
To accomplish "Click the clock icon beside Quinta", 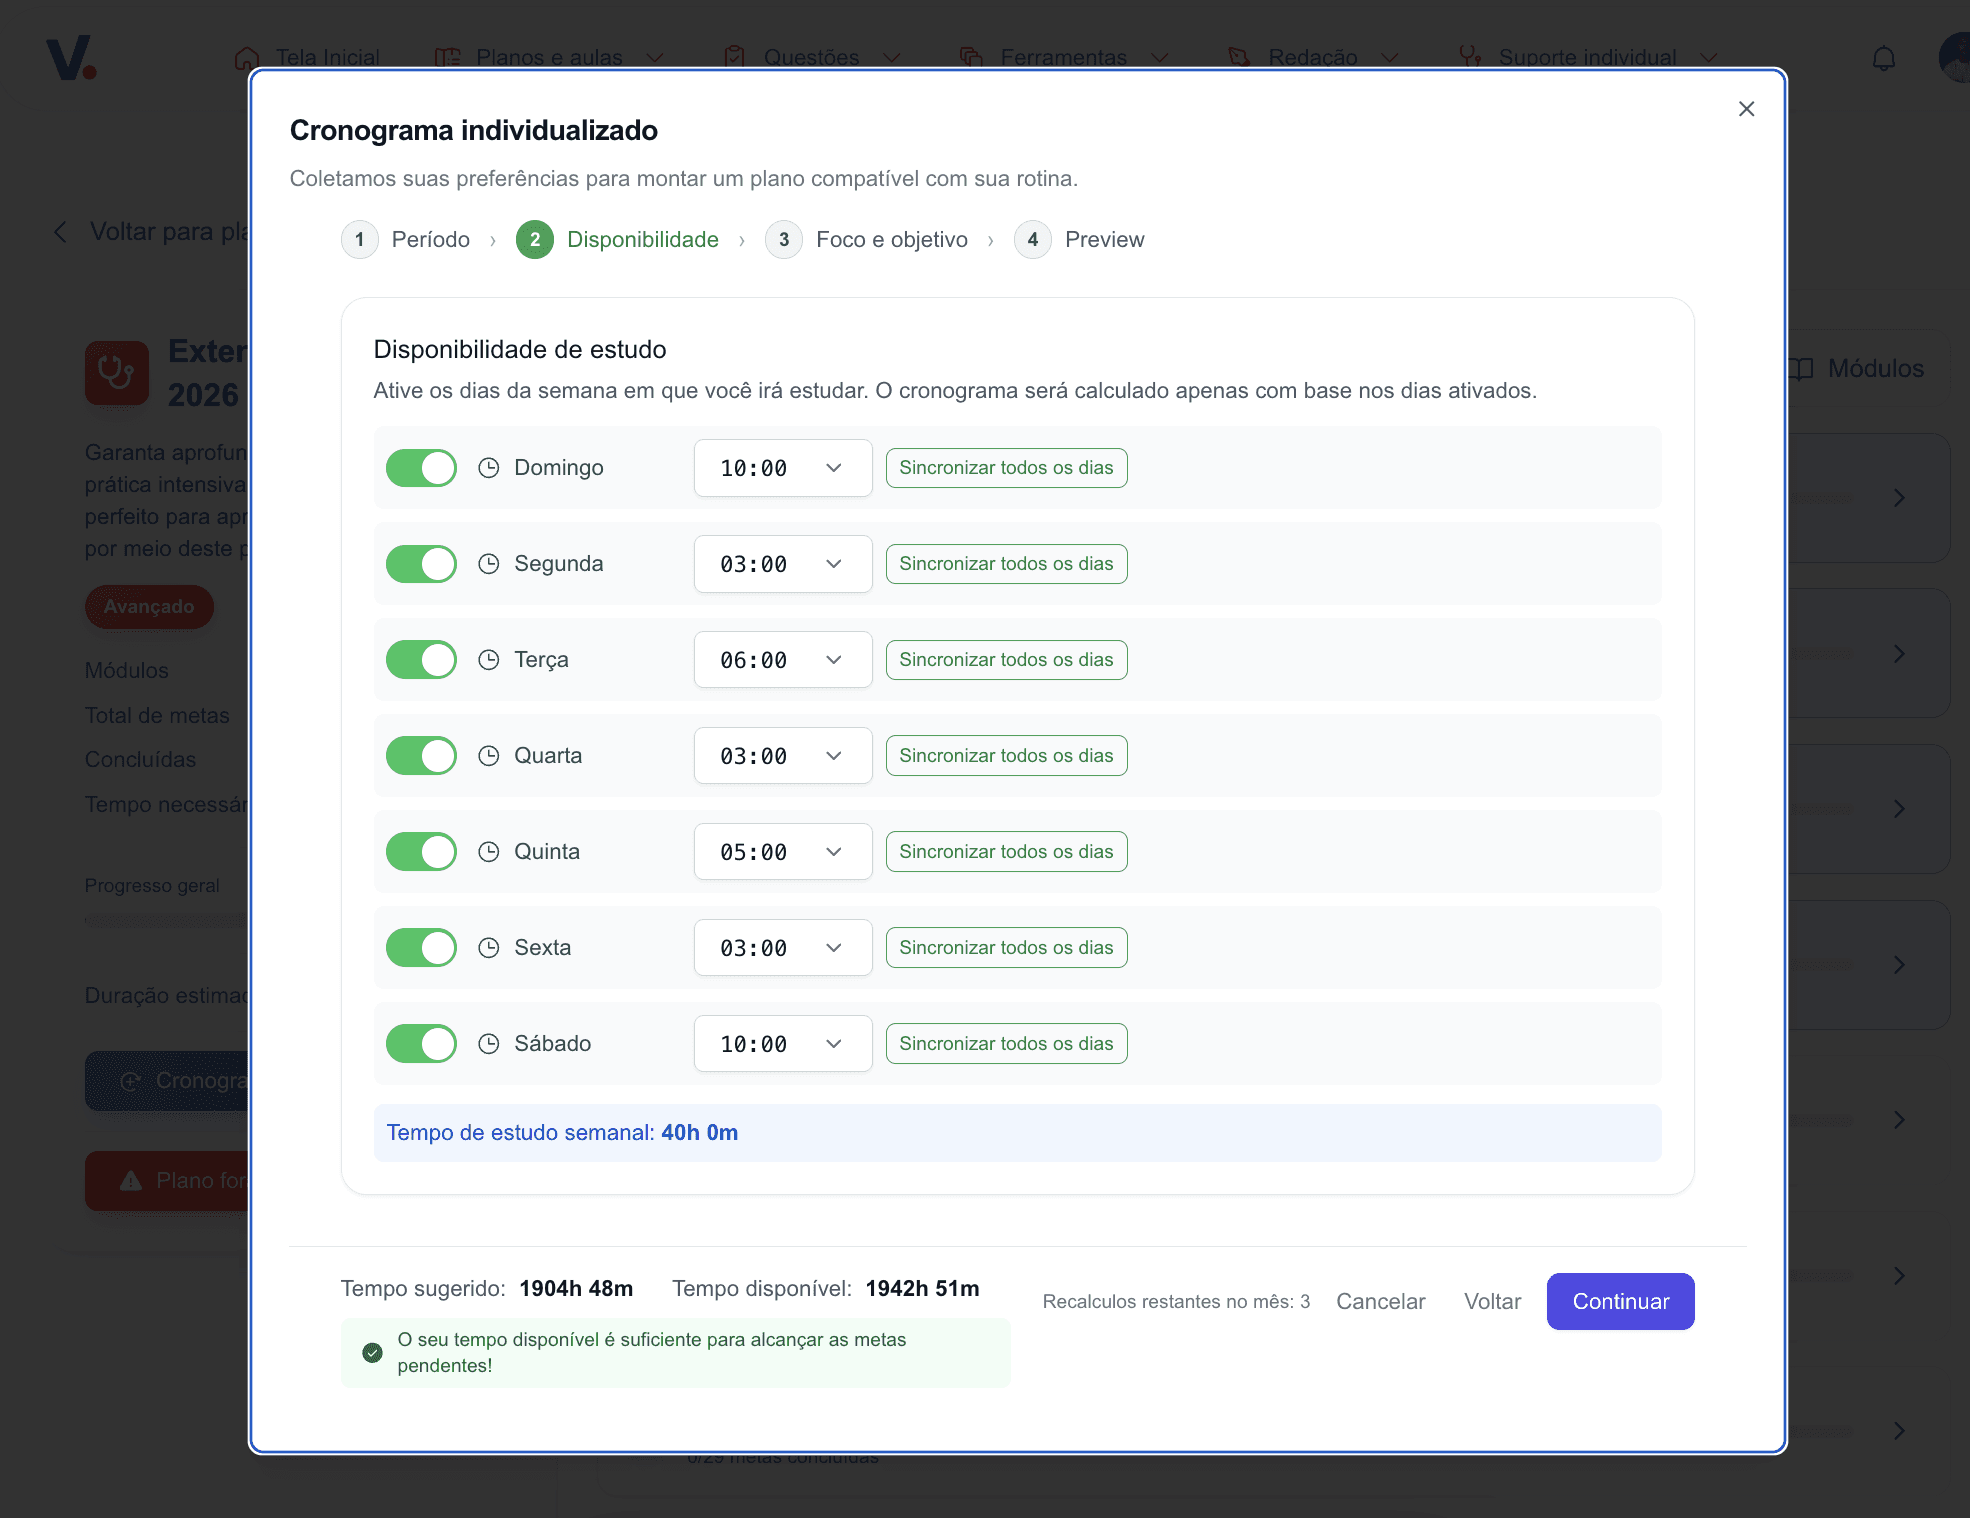I will click(x=488, y=852).
